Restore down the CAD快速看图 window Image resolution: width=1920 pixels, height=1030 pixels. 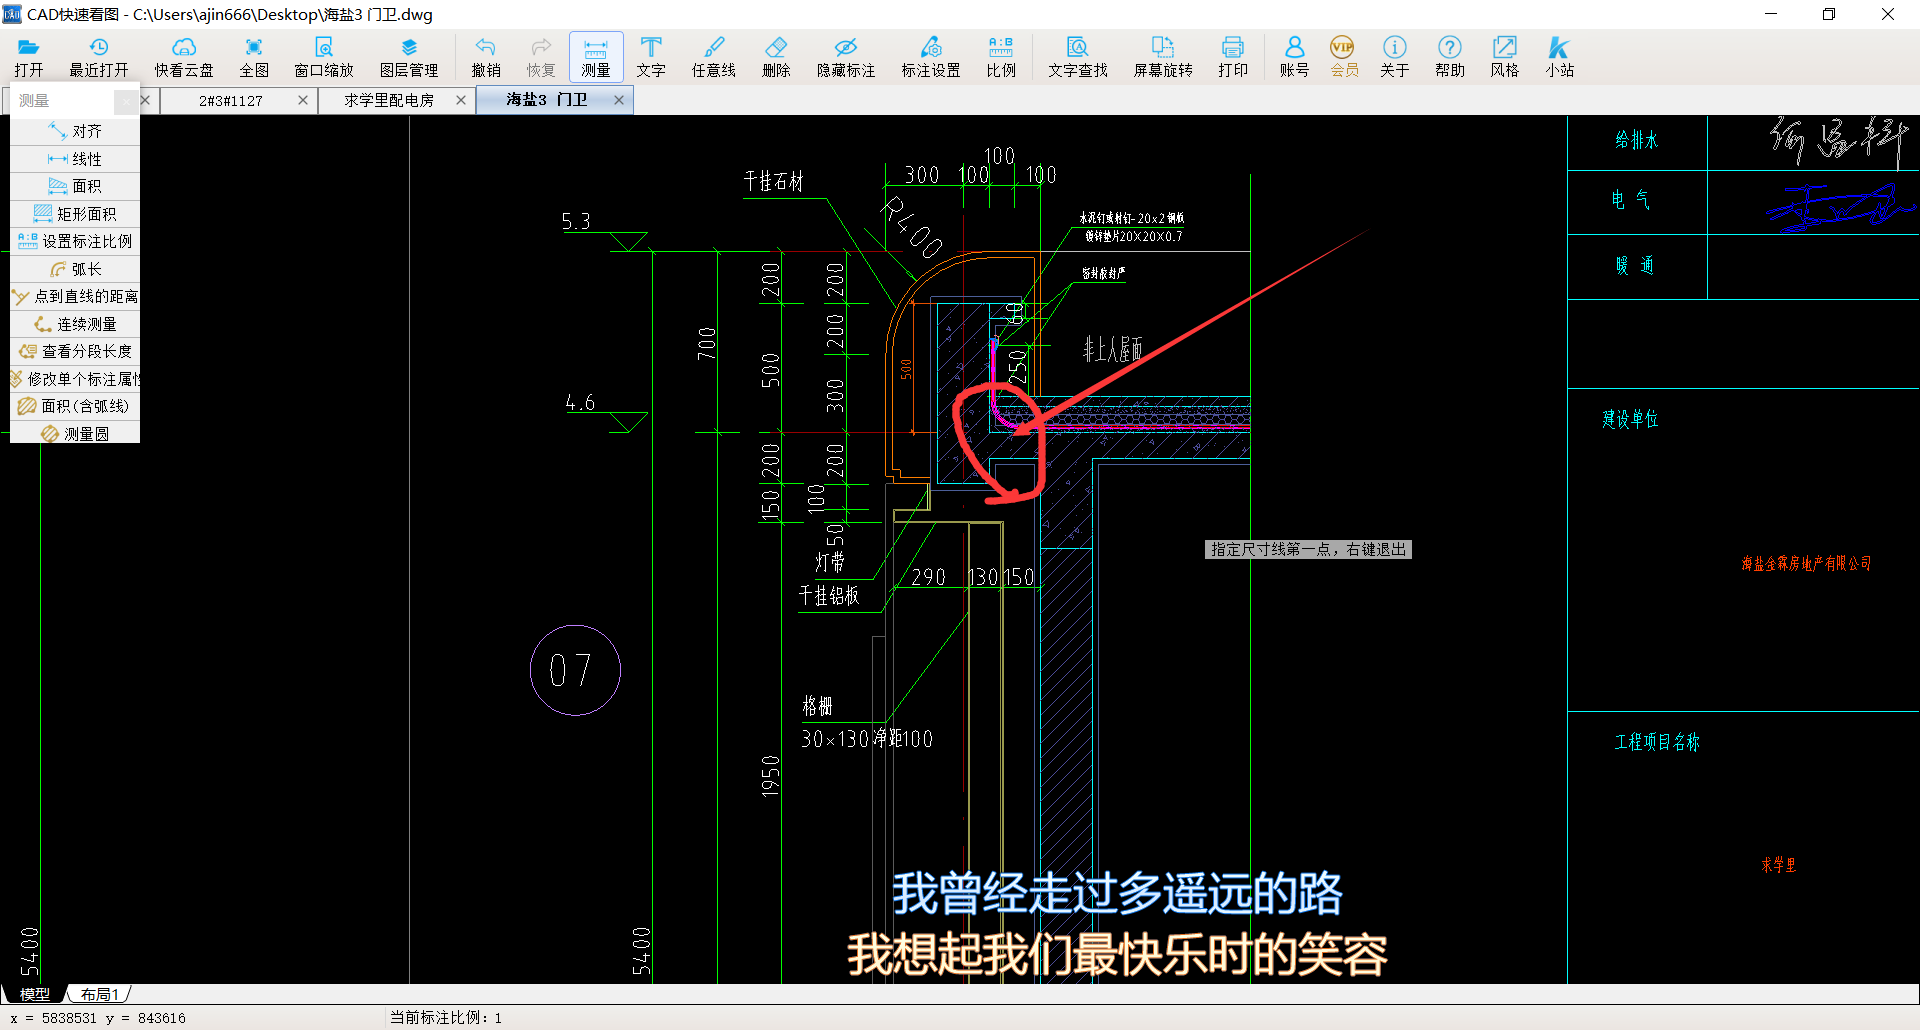click(x=1829, y=14)
